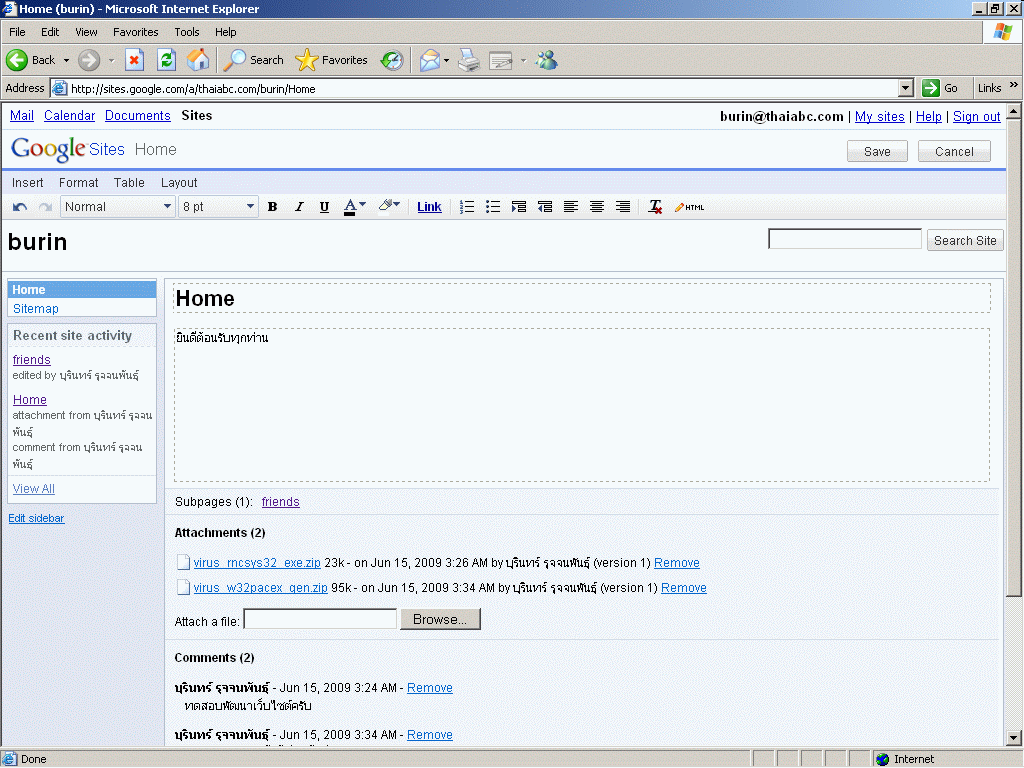This screenshot has width=1024, height=768.
Task: Open the text color picker
Action: click(x=355, y=207)
